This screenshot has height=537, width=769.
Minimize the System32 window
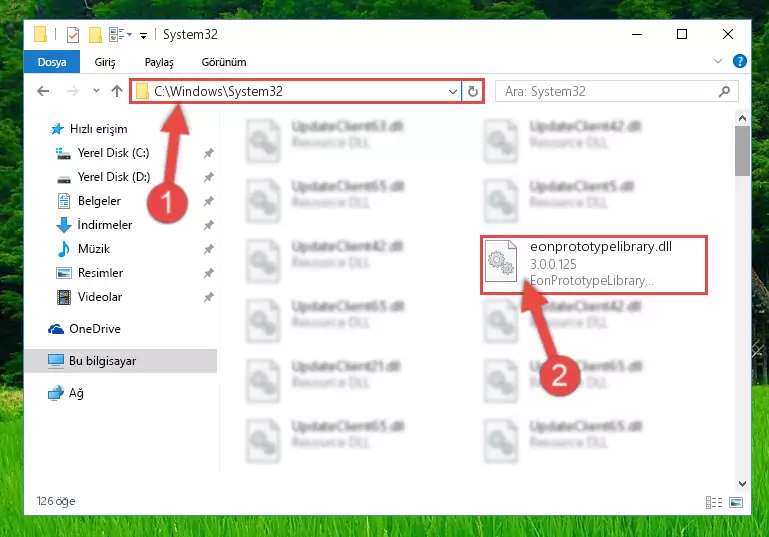point(637,34)
